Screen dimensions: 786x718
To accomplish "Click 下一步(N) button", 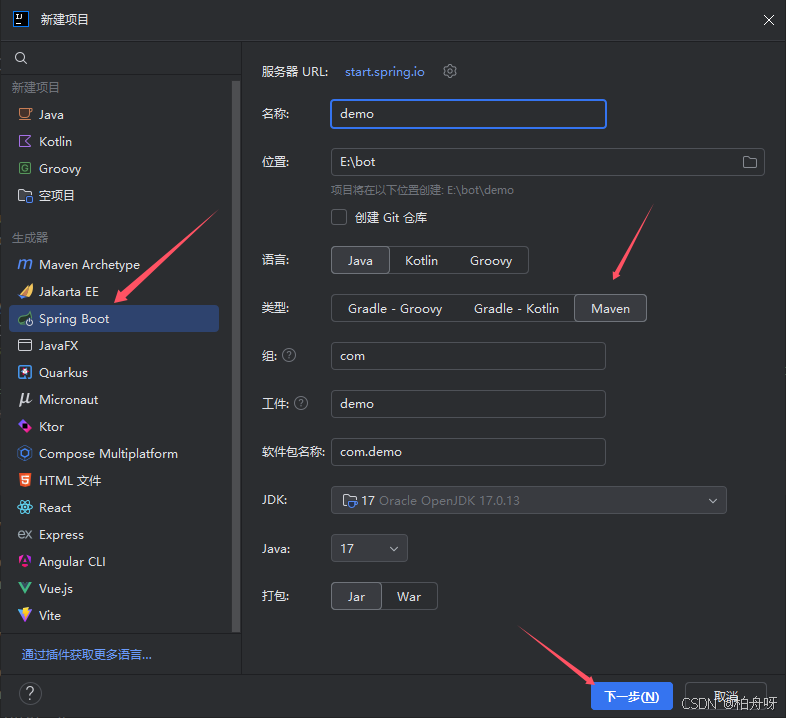I will point(632,696).
